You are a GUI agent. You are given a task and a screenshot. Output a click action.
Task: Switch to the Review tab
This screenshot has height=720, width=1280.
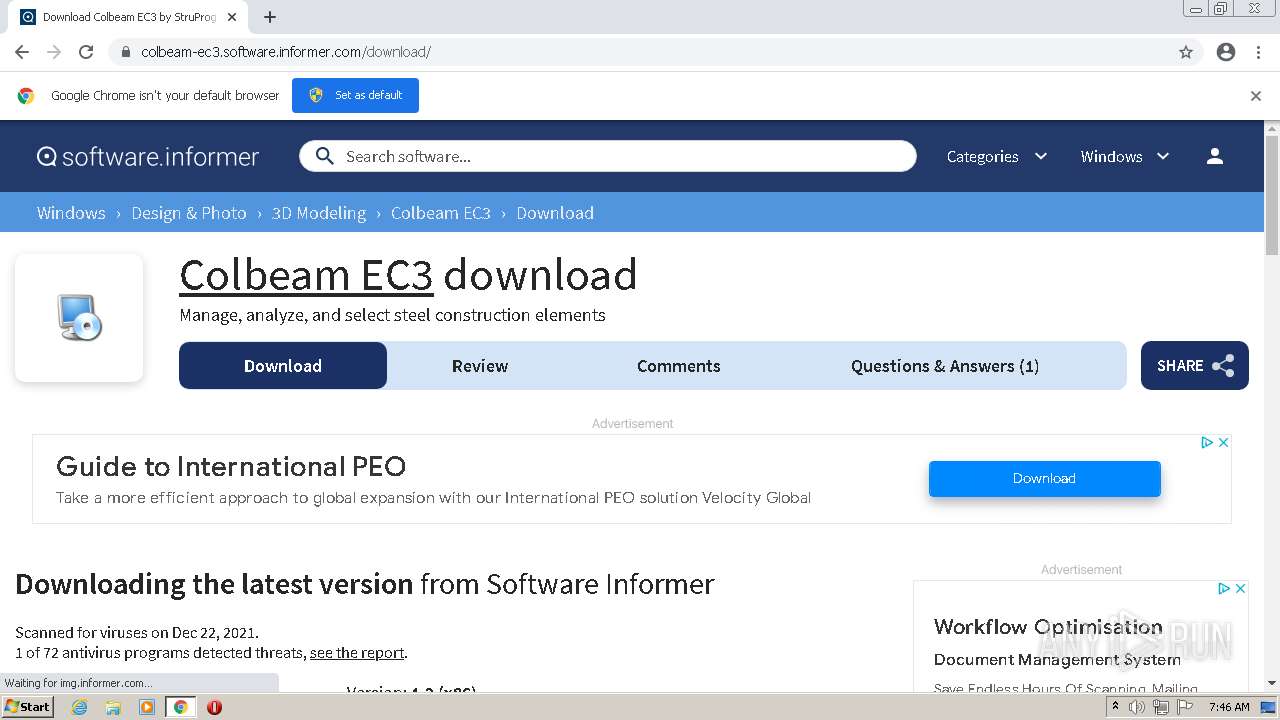(480, 366)
